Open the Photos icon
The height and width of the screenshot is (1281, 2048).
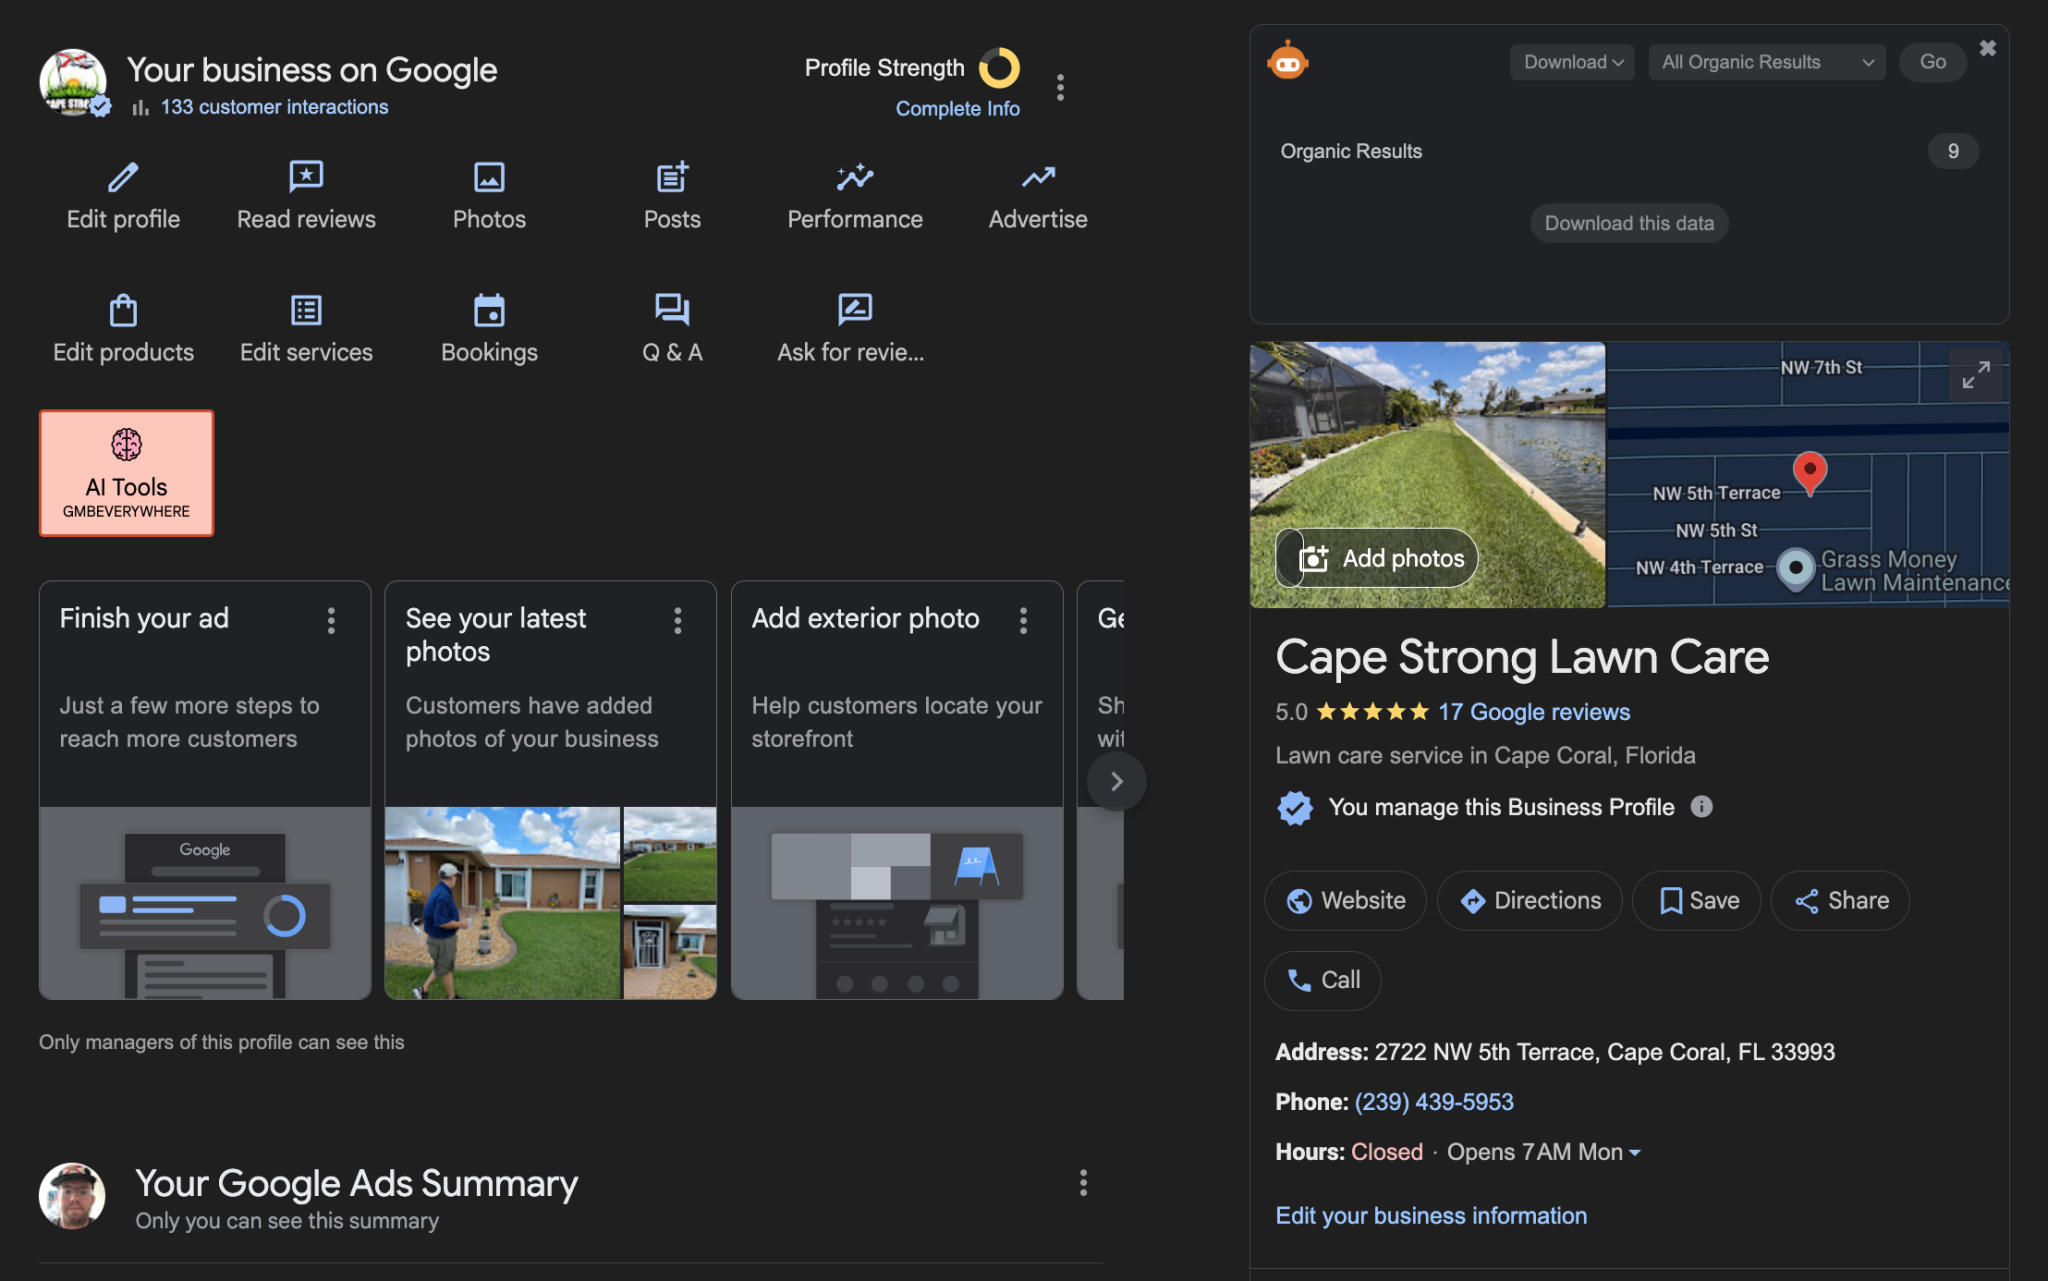pos(489,177)
